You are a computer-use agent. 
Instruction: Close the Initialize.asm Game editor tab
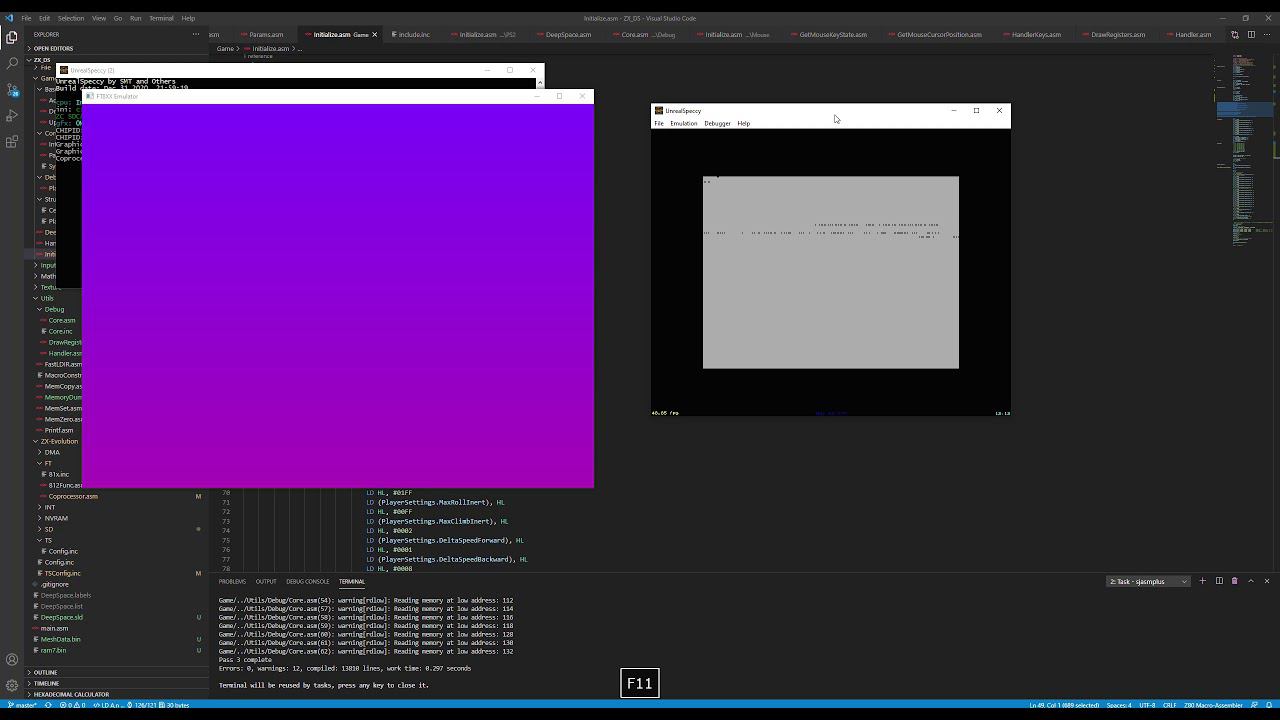375,35
